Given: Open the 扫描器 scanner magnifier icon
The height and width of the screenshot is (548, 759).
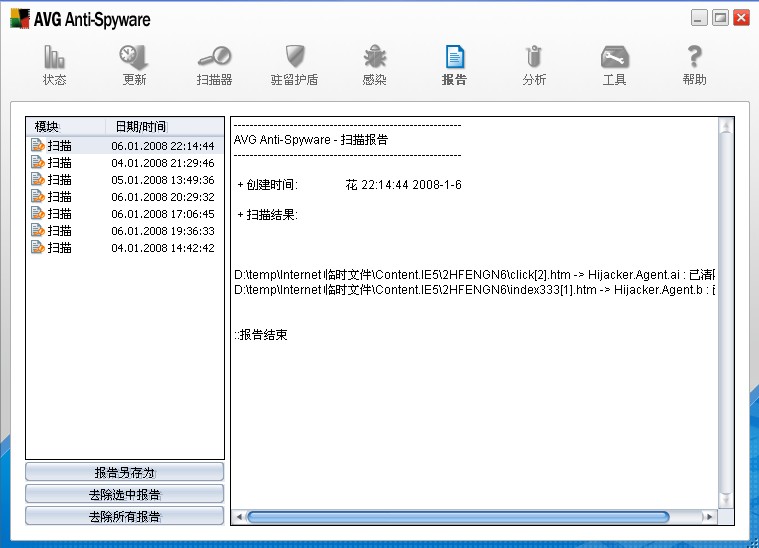Looking at the screenshot, I should pos(214,57).
